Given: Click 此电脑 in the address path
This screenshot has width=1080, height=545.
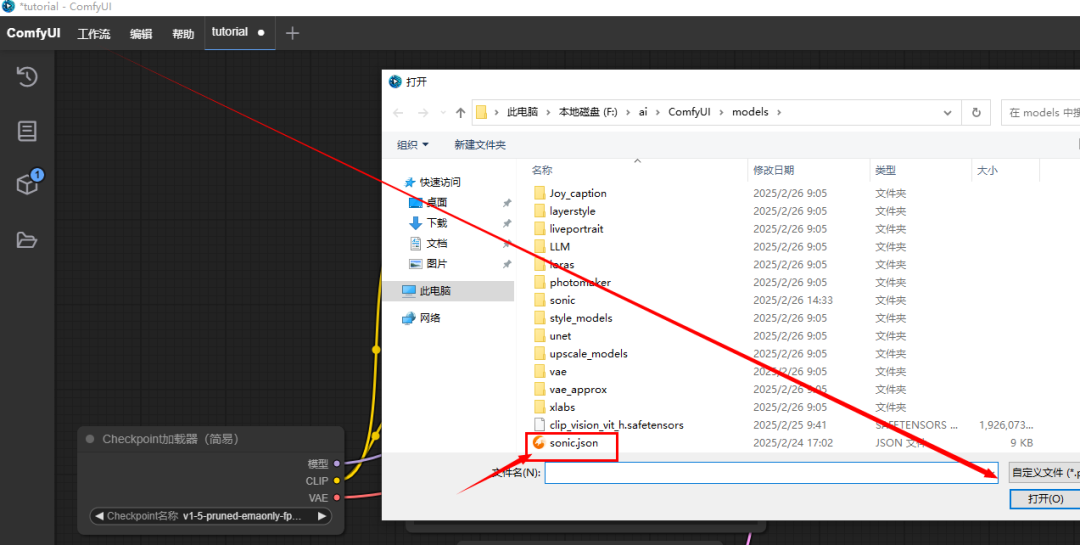Looking at the screenshot, I should [522, 112].
